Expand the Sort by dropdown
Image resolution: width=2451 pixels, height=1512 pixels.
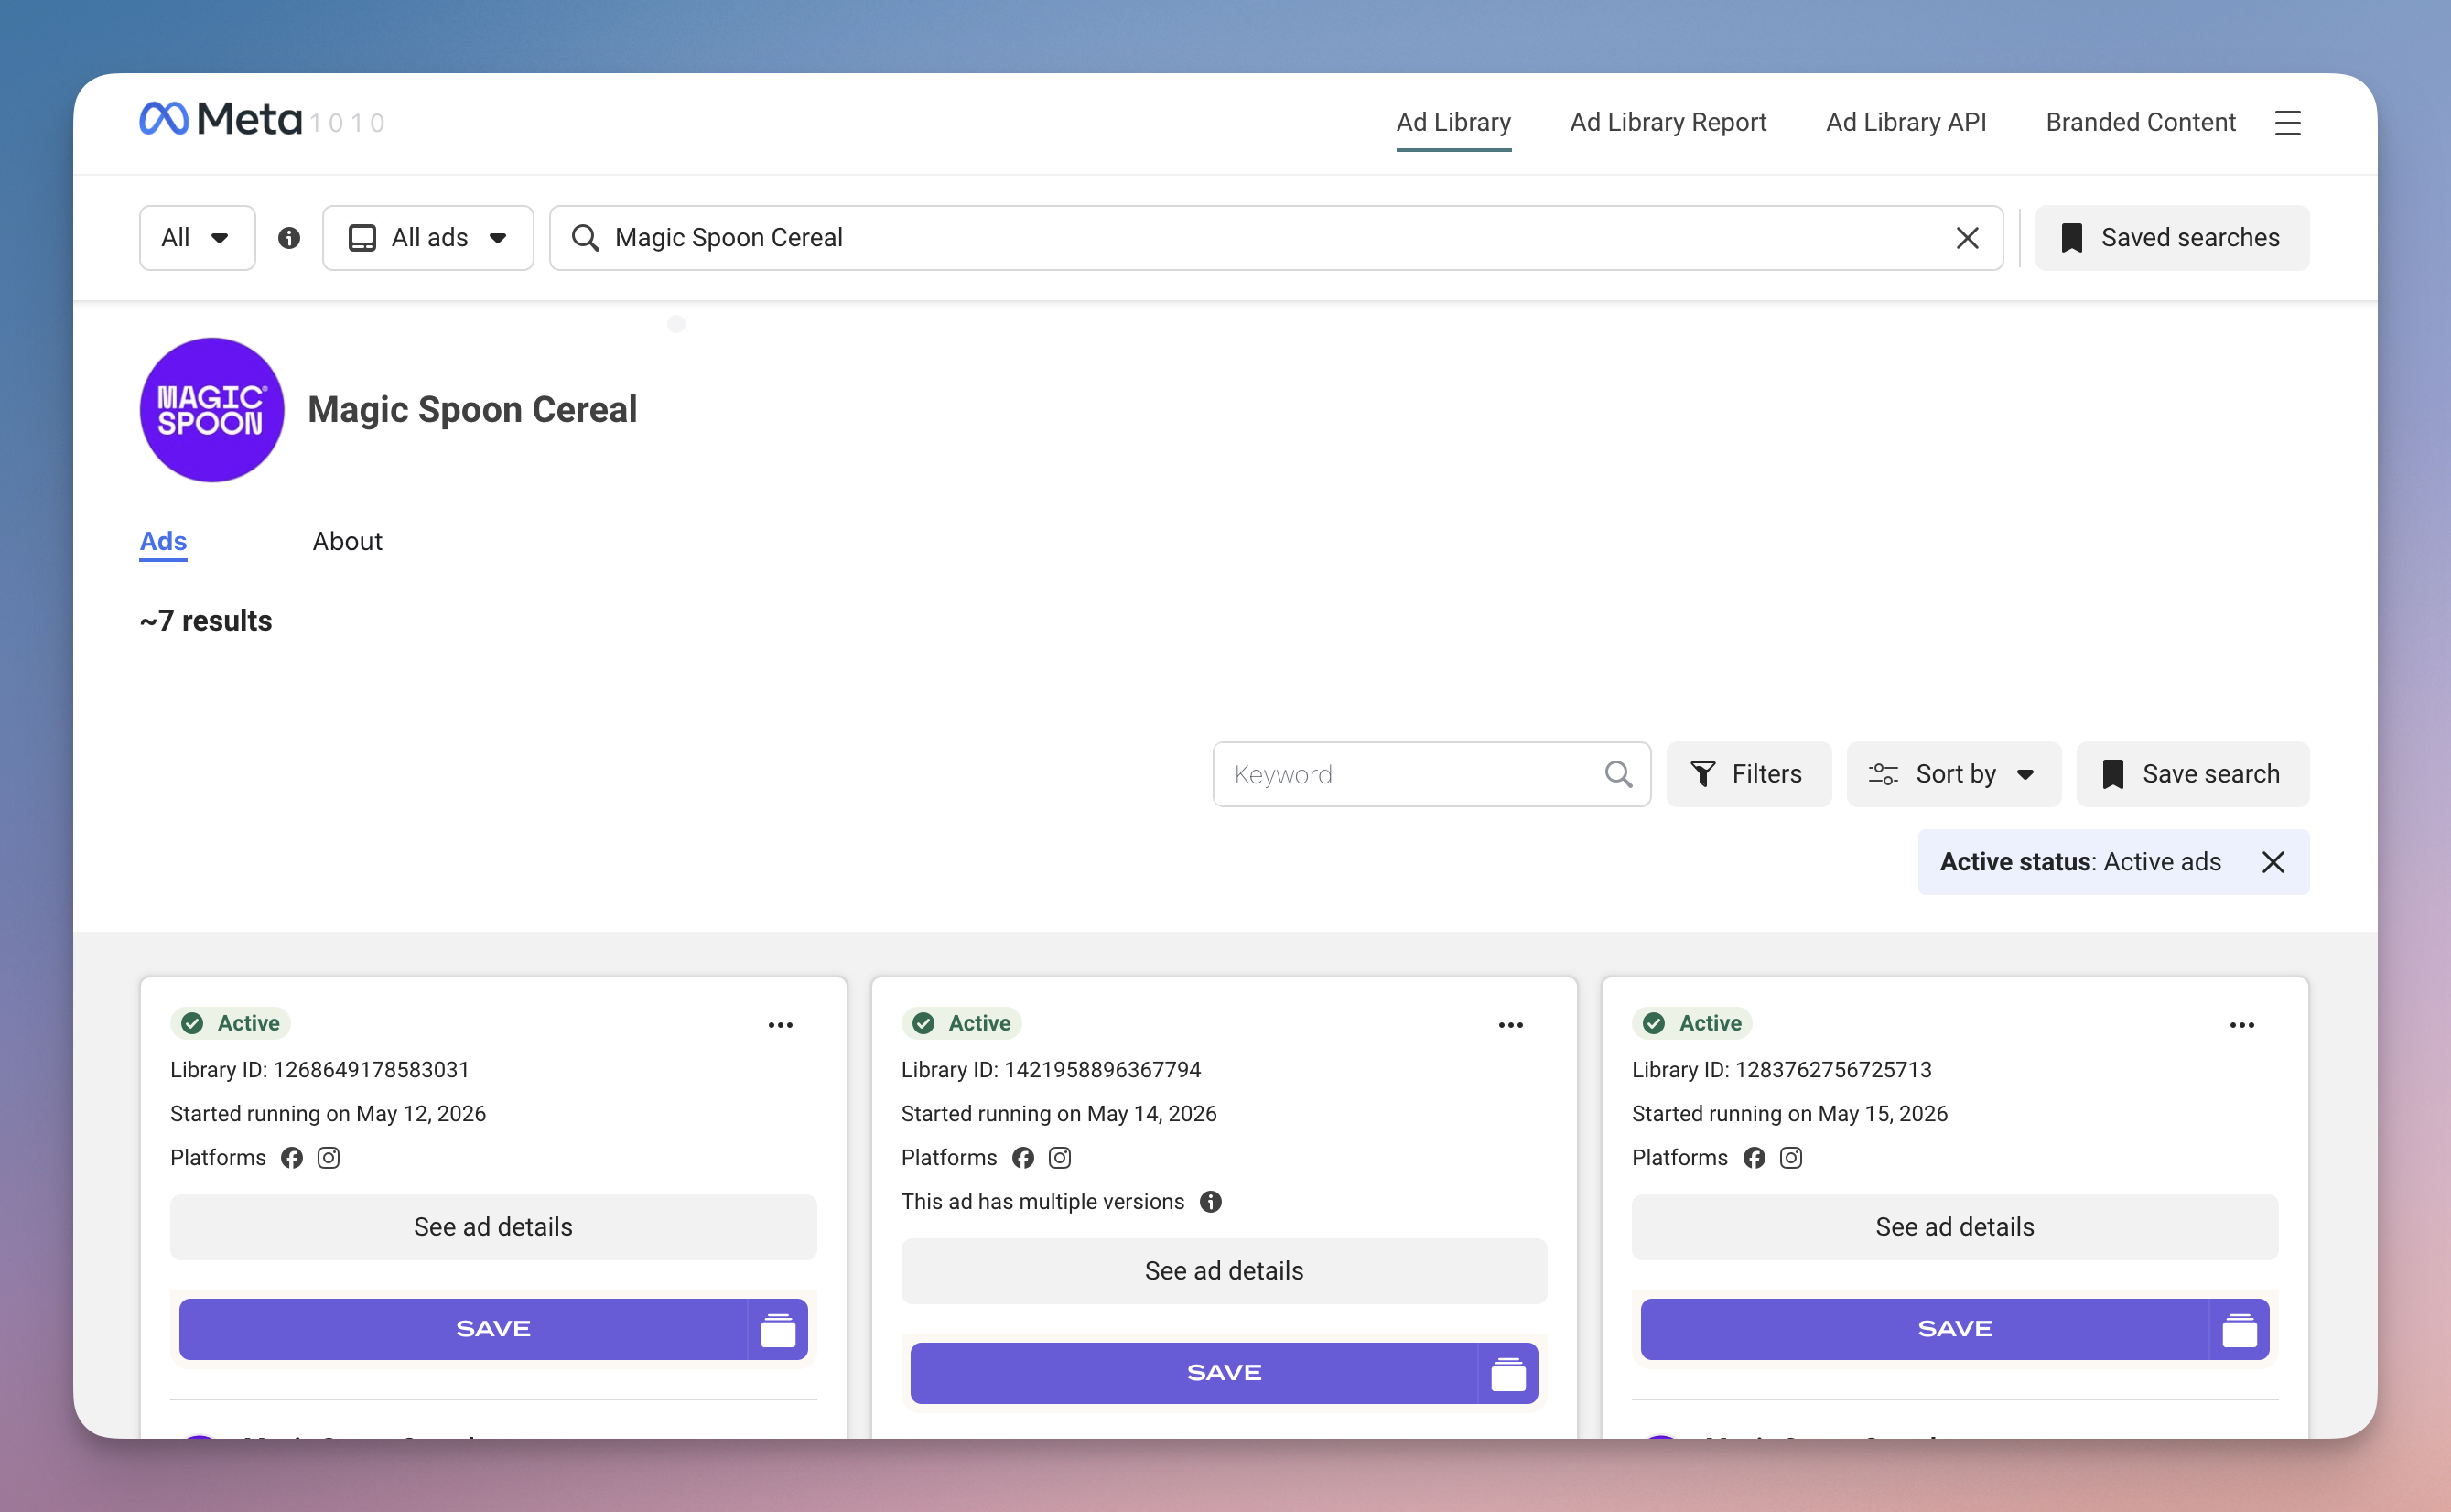pyautogui.click(x=1953, y=774)
